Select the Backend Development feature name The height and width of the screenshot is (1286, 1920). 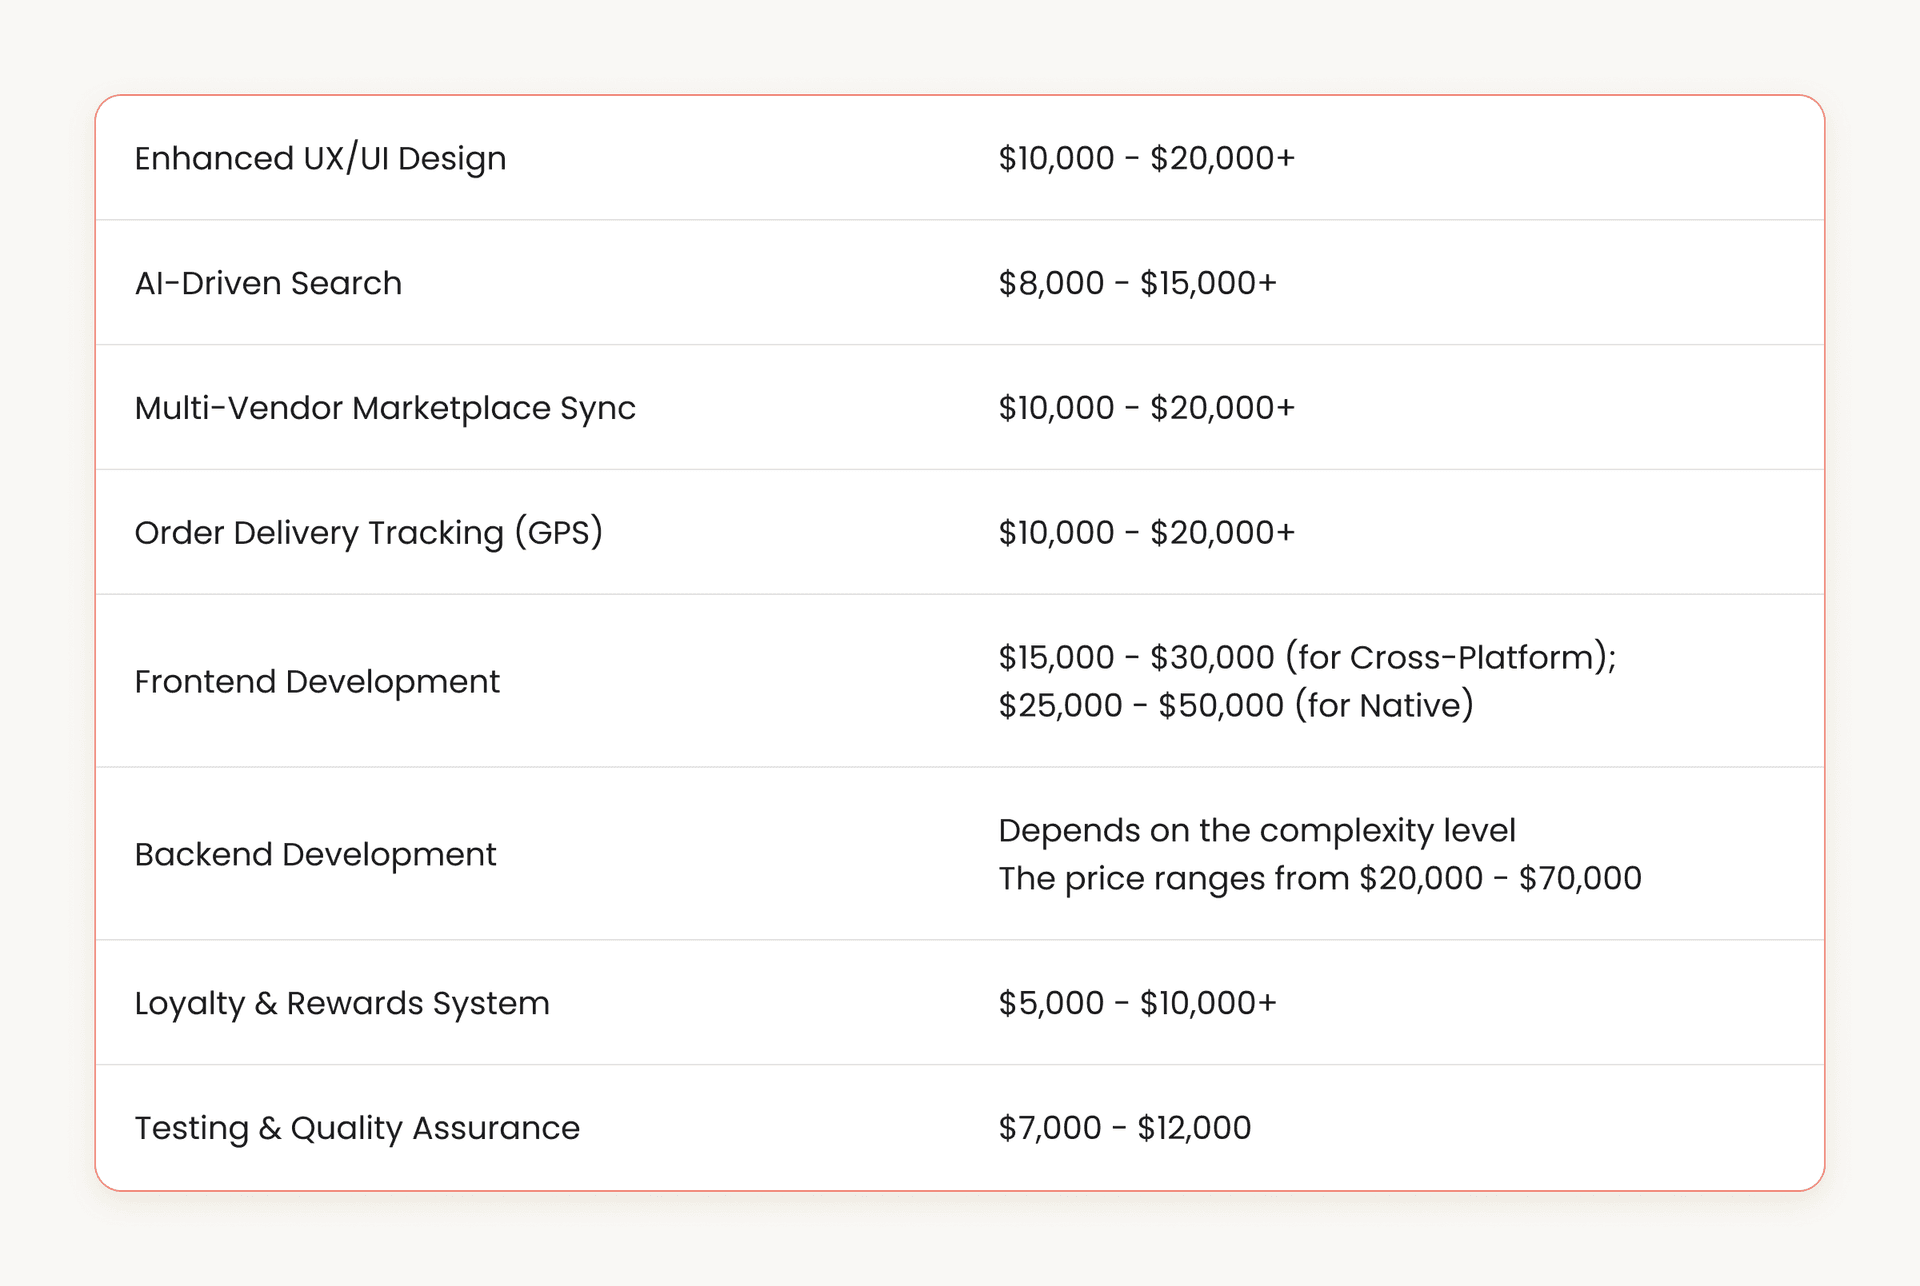(x=314, y=853)
